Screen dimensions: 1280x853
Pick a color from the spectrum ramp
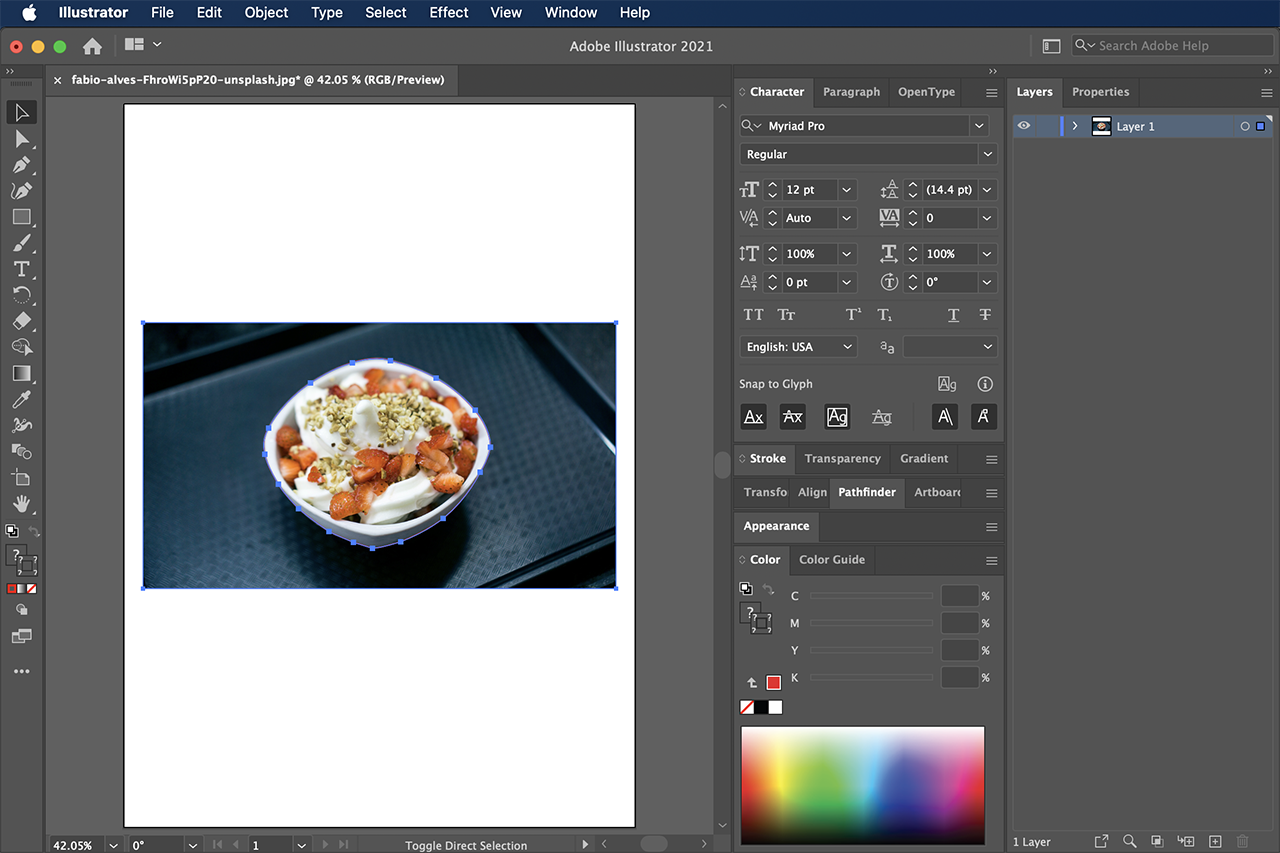click(x=862, y=786)
